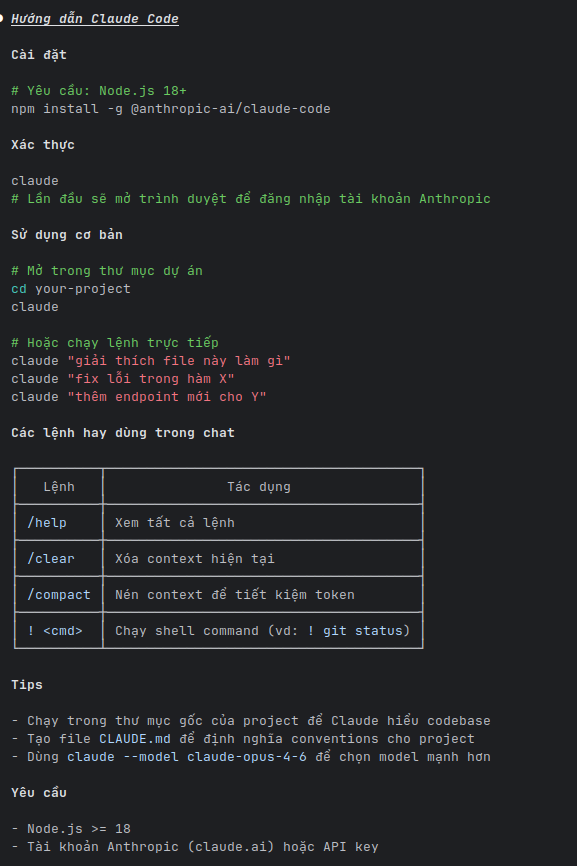Viewport: 577px width, 866px height.
Task: Click the "fix lỗi trong hàm X" command
Action: [123, 379]
